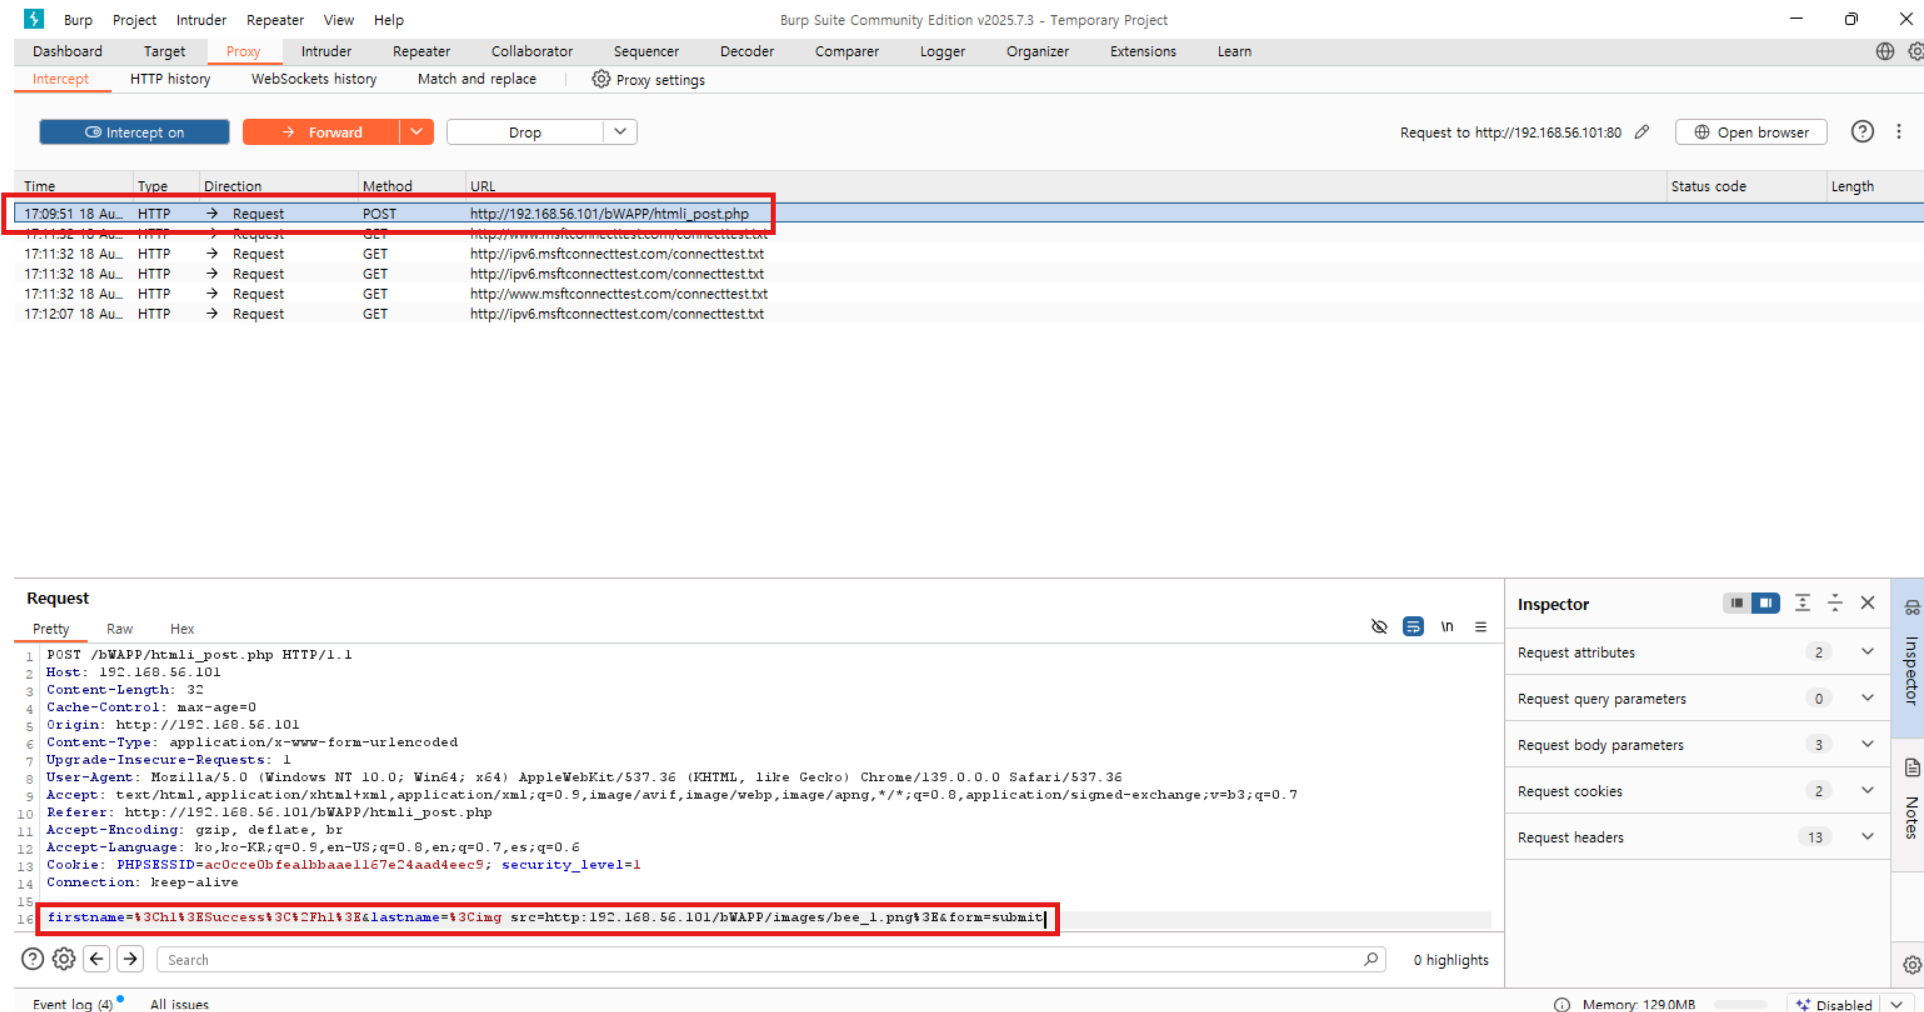Switch to the Target tab
Image resolution: width=1924 pixels, height=1012 pixels.
click(164, 51)
